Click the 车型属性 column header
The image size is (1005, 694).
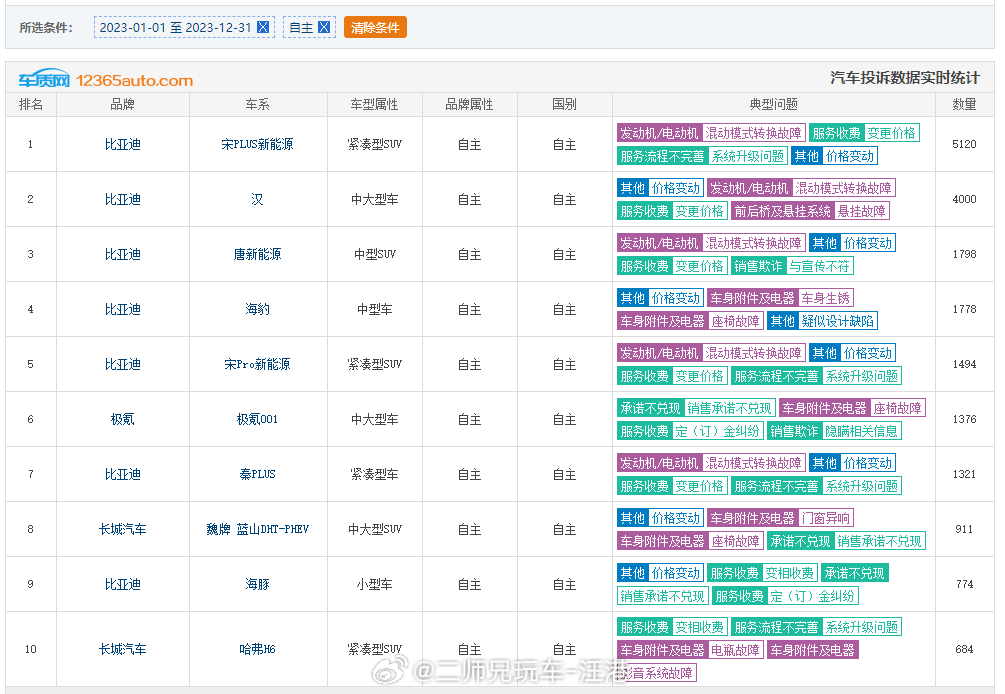374,104
